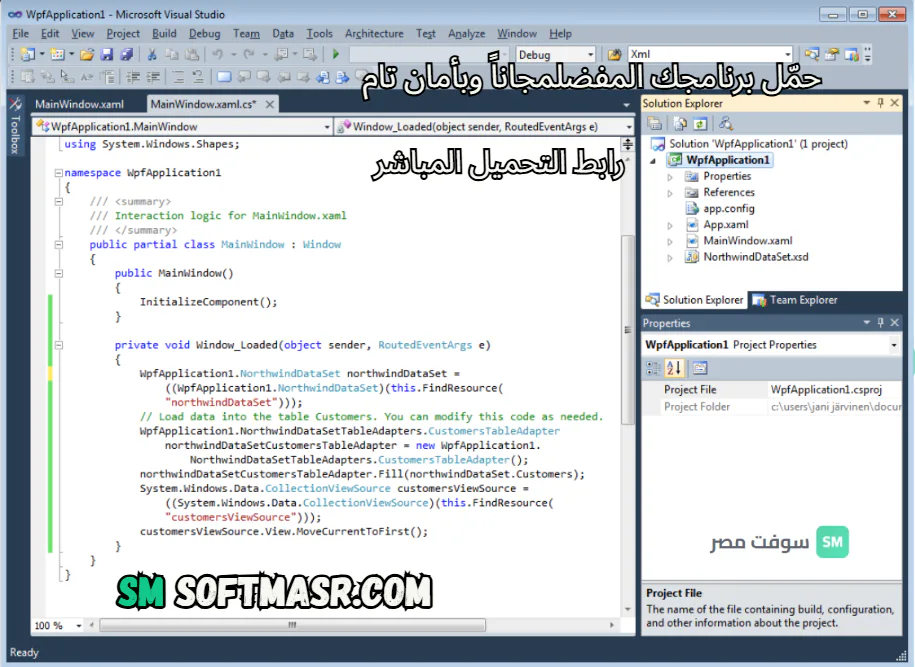The width and height of the screenshot is (915, 667).
Task: Open the Architecture menu
Action: [x=374, y=33]
